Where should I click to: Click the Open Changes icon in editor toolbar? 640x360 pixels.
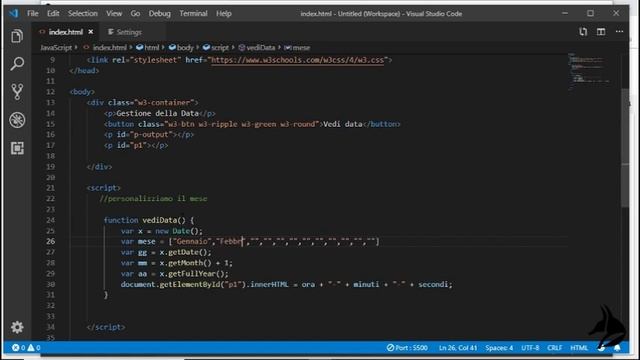pyautogui.click(x=583, y=32)
